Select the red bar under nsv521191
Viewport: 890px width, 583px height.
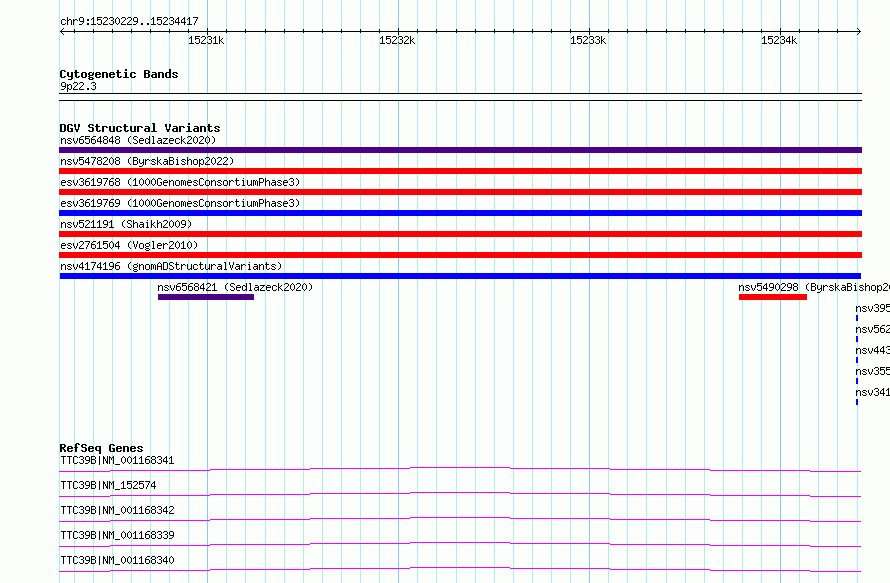(460, 234)
